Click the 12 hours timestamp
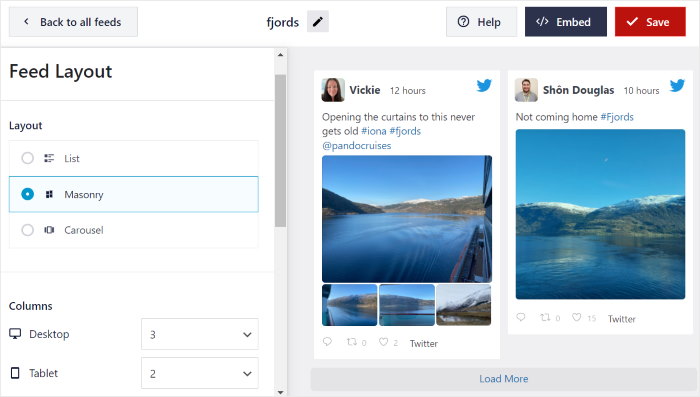 coord(408,91)
